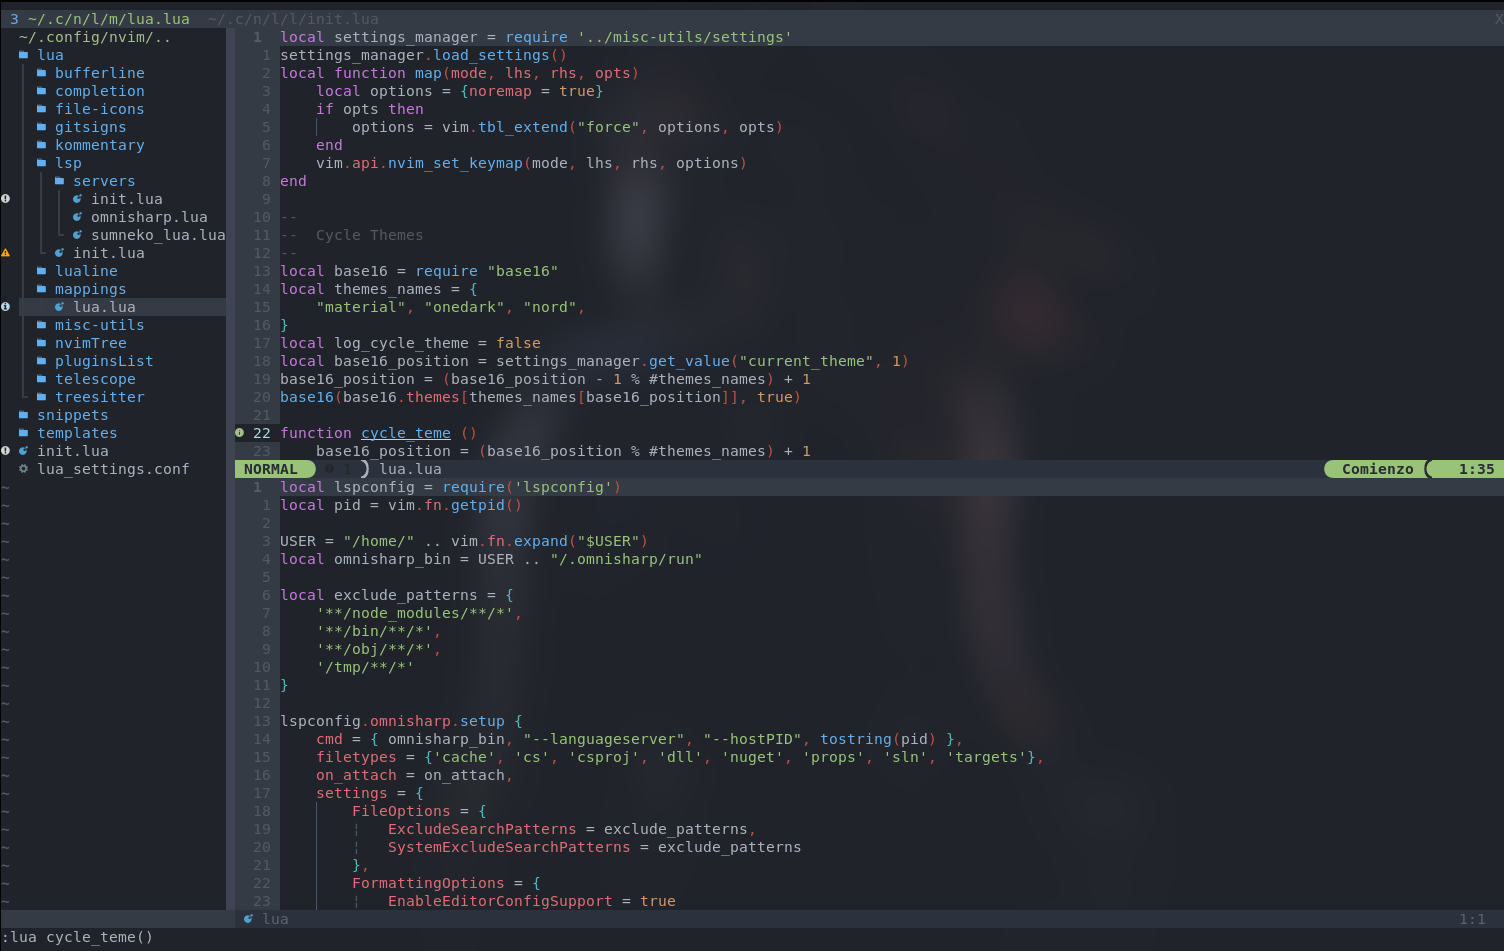Select the ~/.config/nvim/.. root path

(95, 37)
